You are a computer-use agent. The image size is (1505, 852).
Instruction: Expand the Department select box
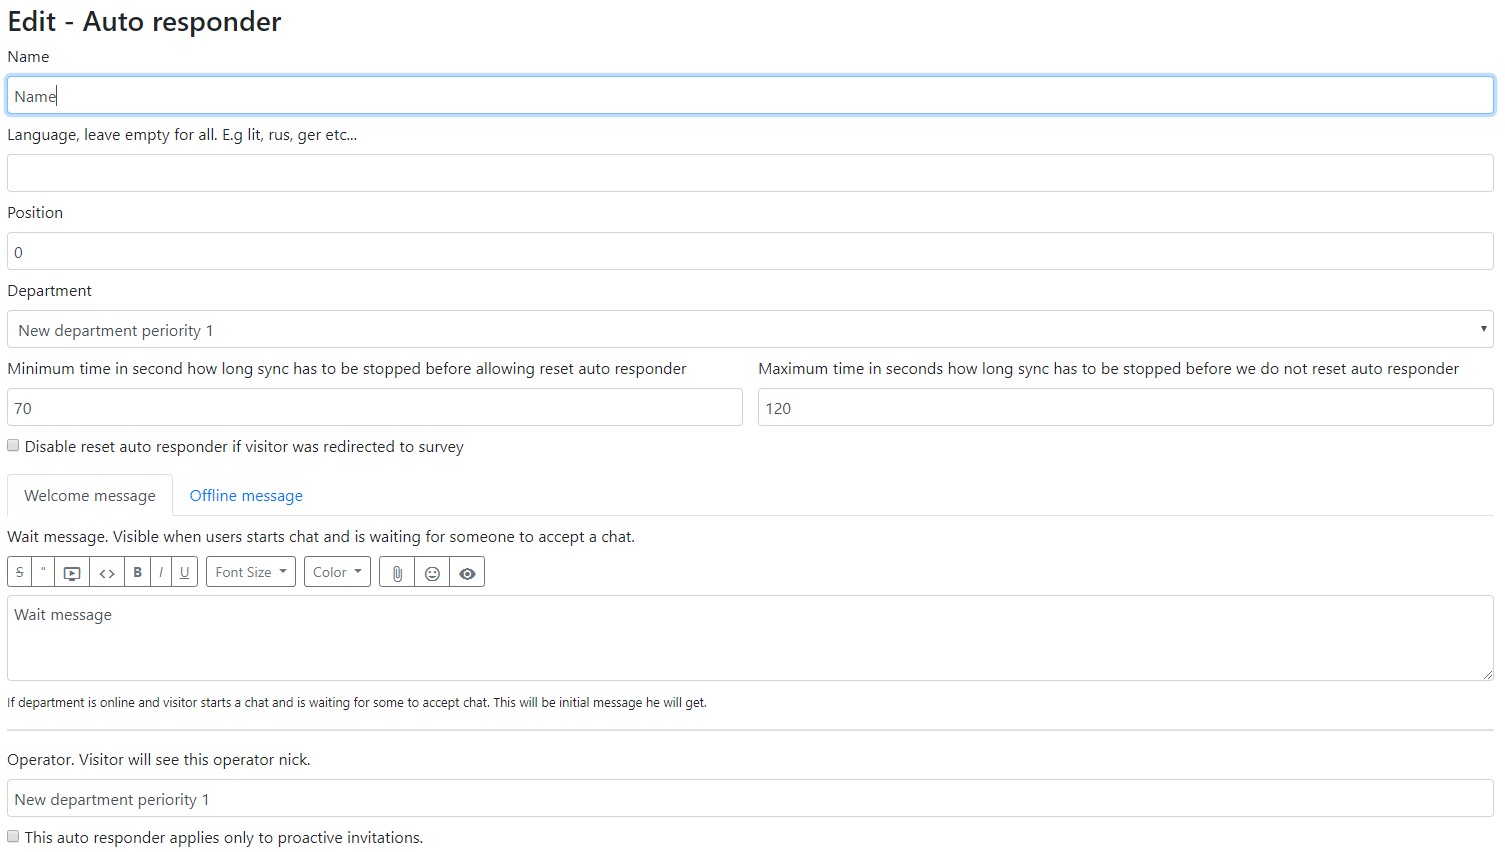(750, 329)
